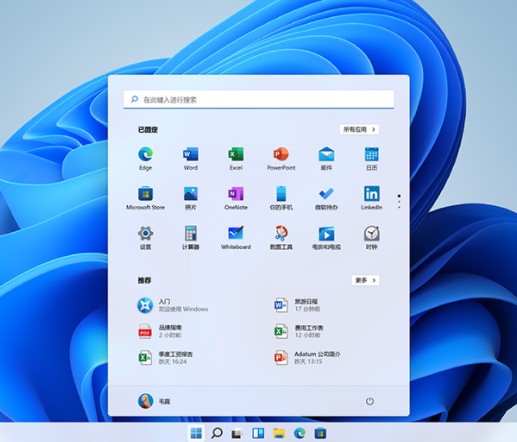This screenshot has width=517, height=442.
Task: Click the pinned apps page dots
Action: tap(399, 202)
